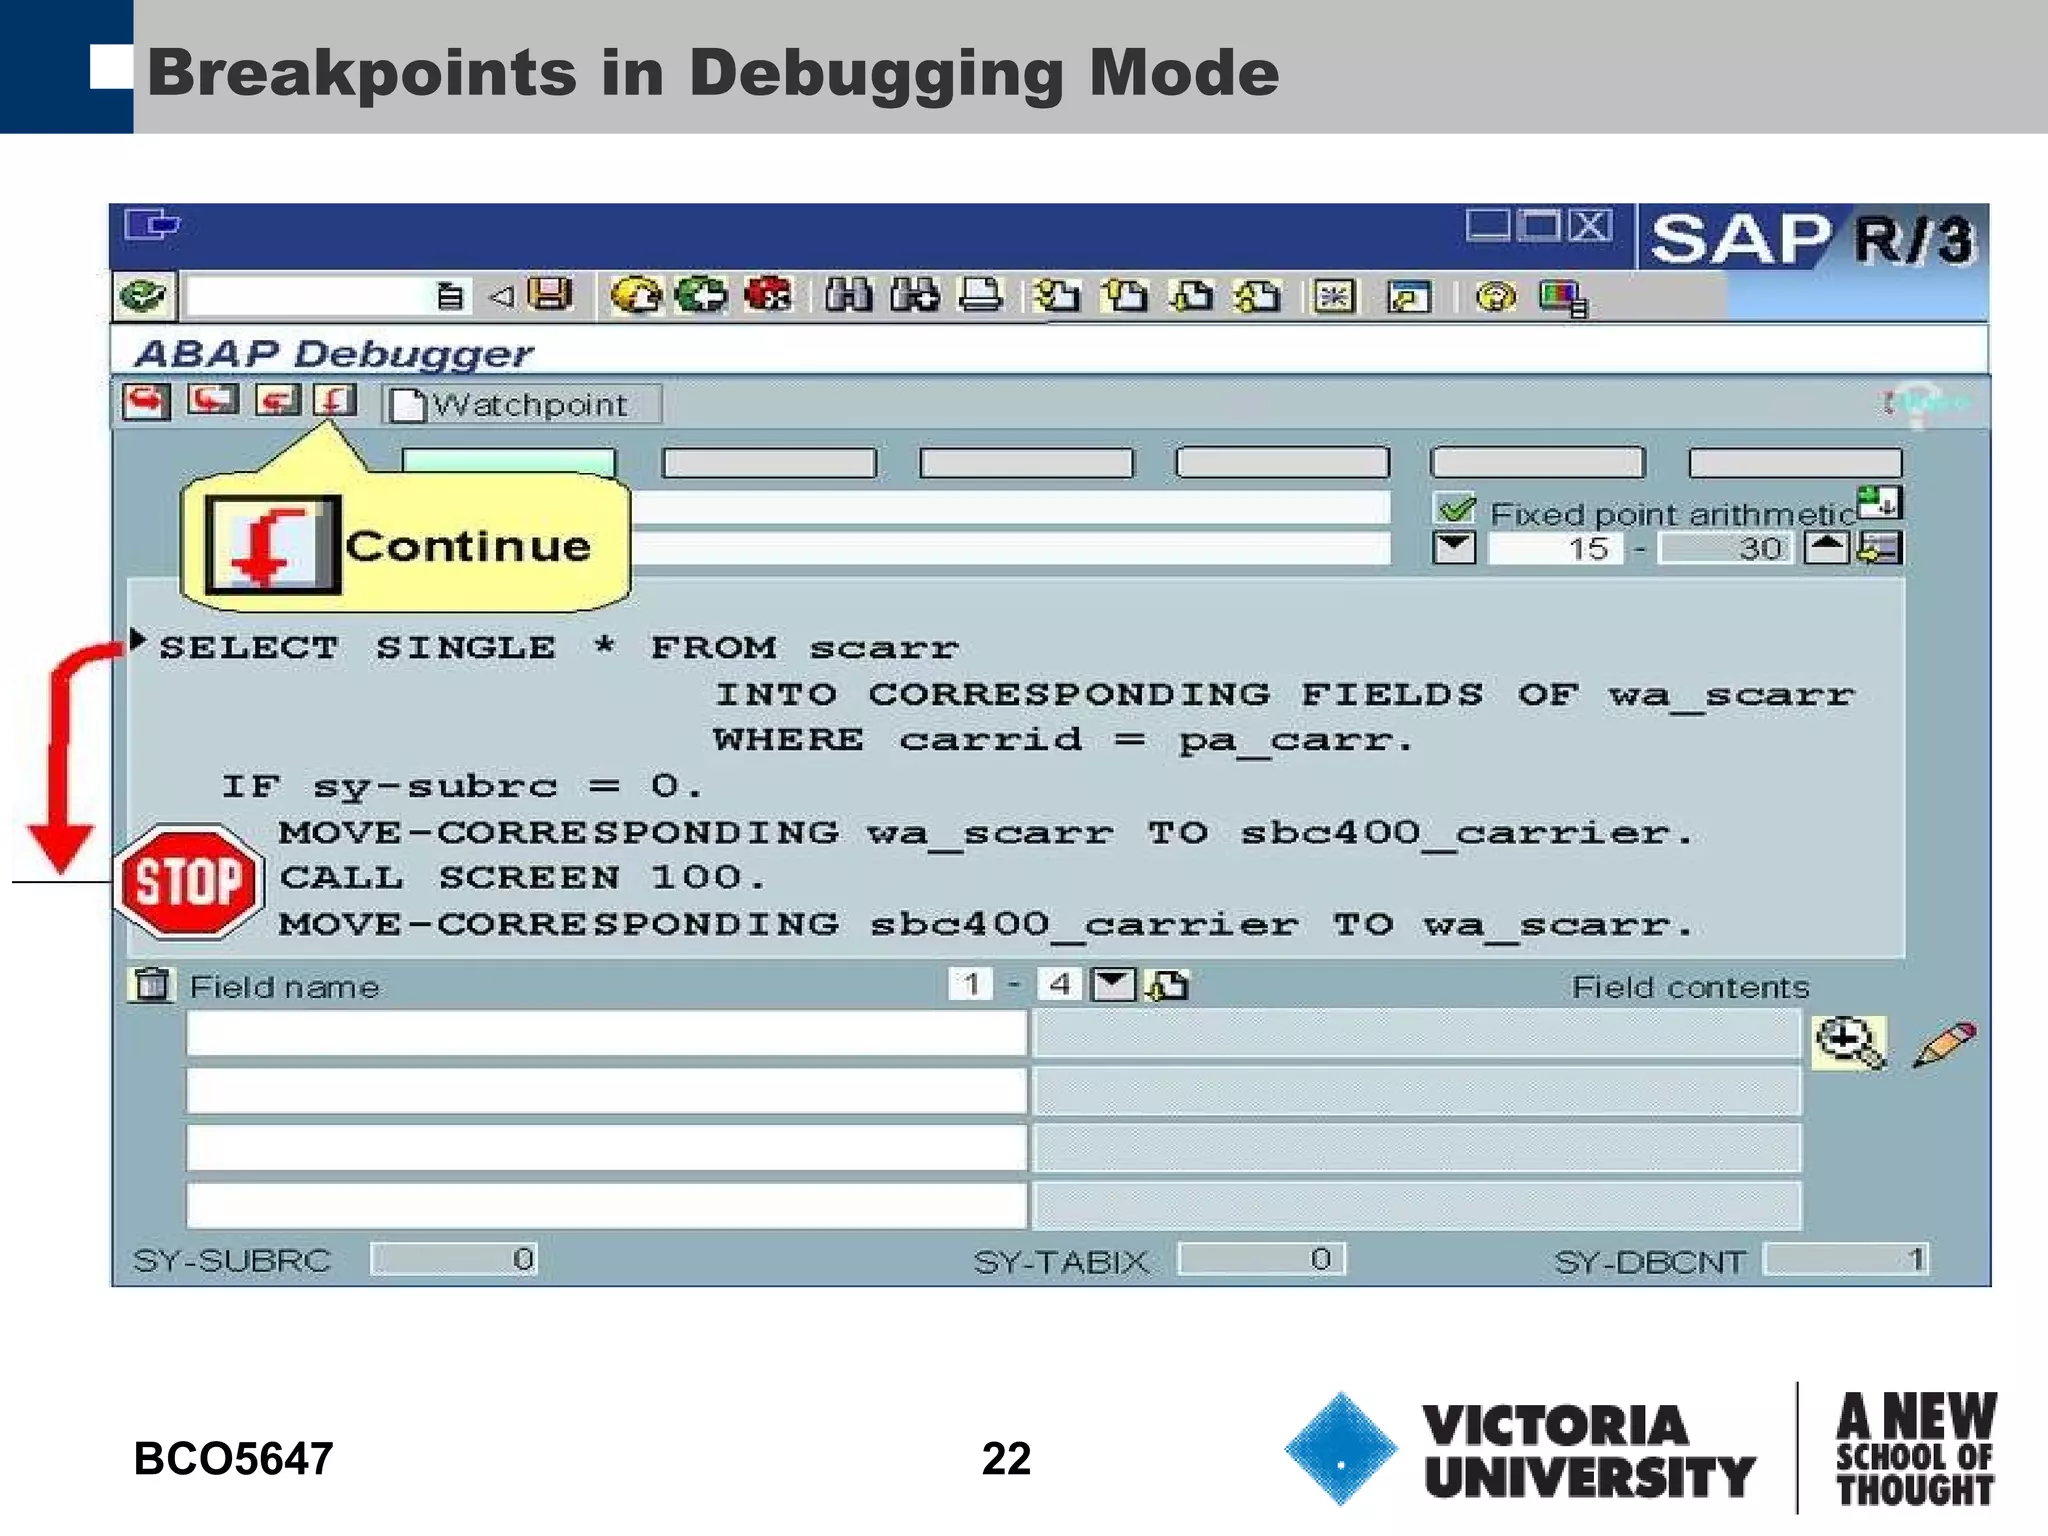This screenshot has width=2048, height=1536.
Task: Click the Next Page icon
Action: pyautogui.click(x=1192, y=297)
